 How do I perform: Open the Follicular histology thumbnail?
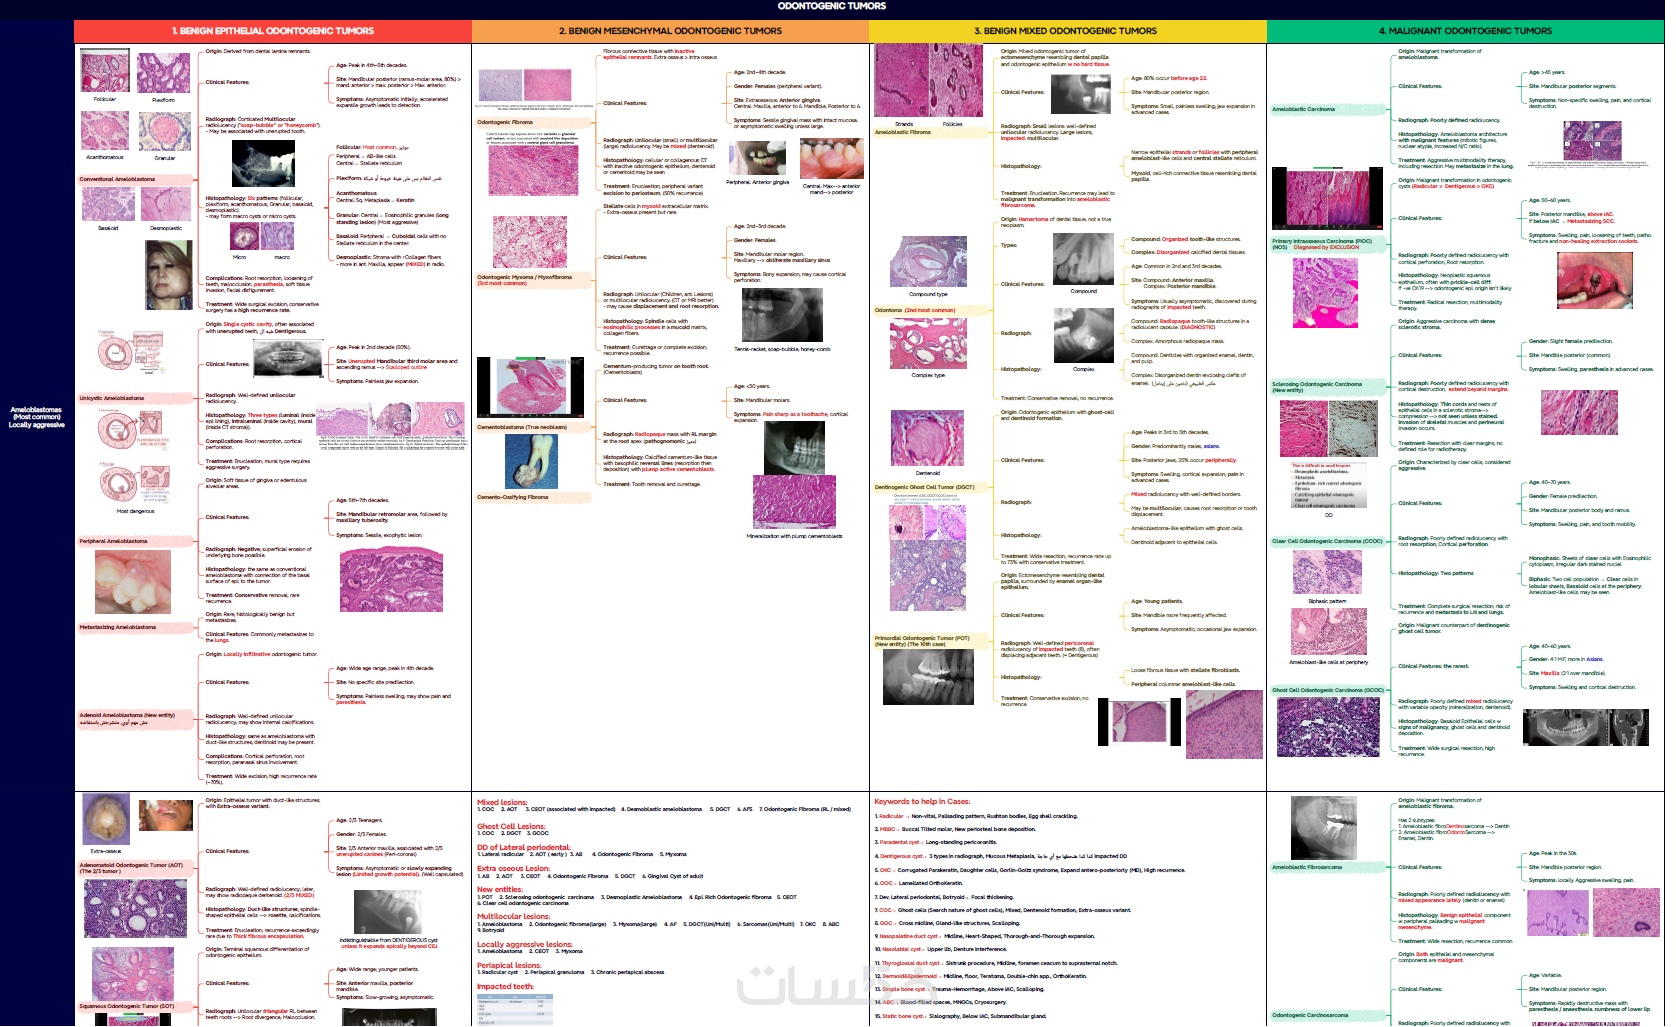(x=105, y=73)
